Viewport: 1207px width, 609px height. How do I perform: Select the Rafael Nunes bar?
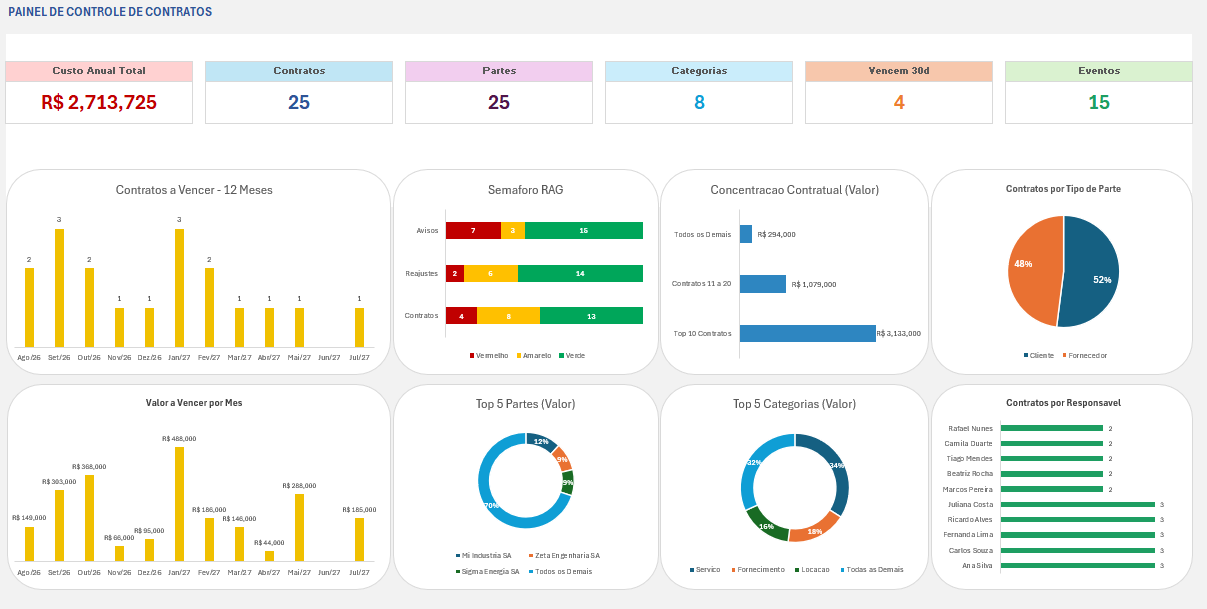[1052, 428]
